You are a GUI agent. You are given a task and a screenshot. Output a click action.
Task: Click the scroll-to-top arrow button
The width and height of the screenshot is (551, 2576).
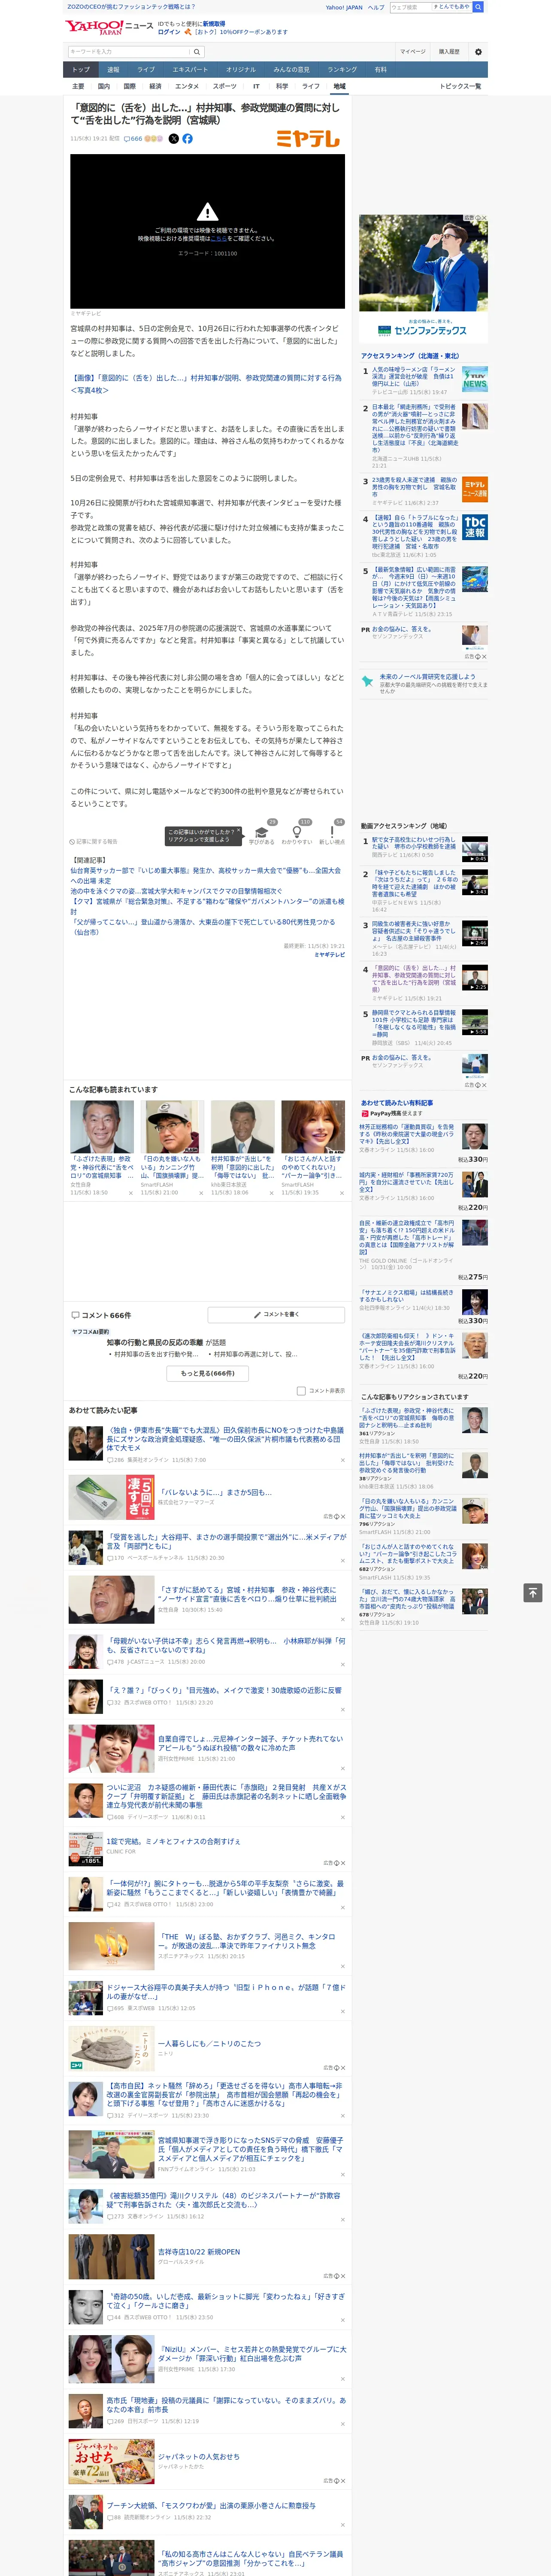click(533, 1592)
